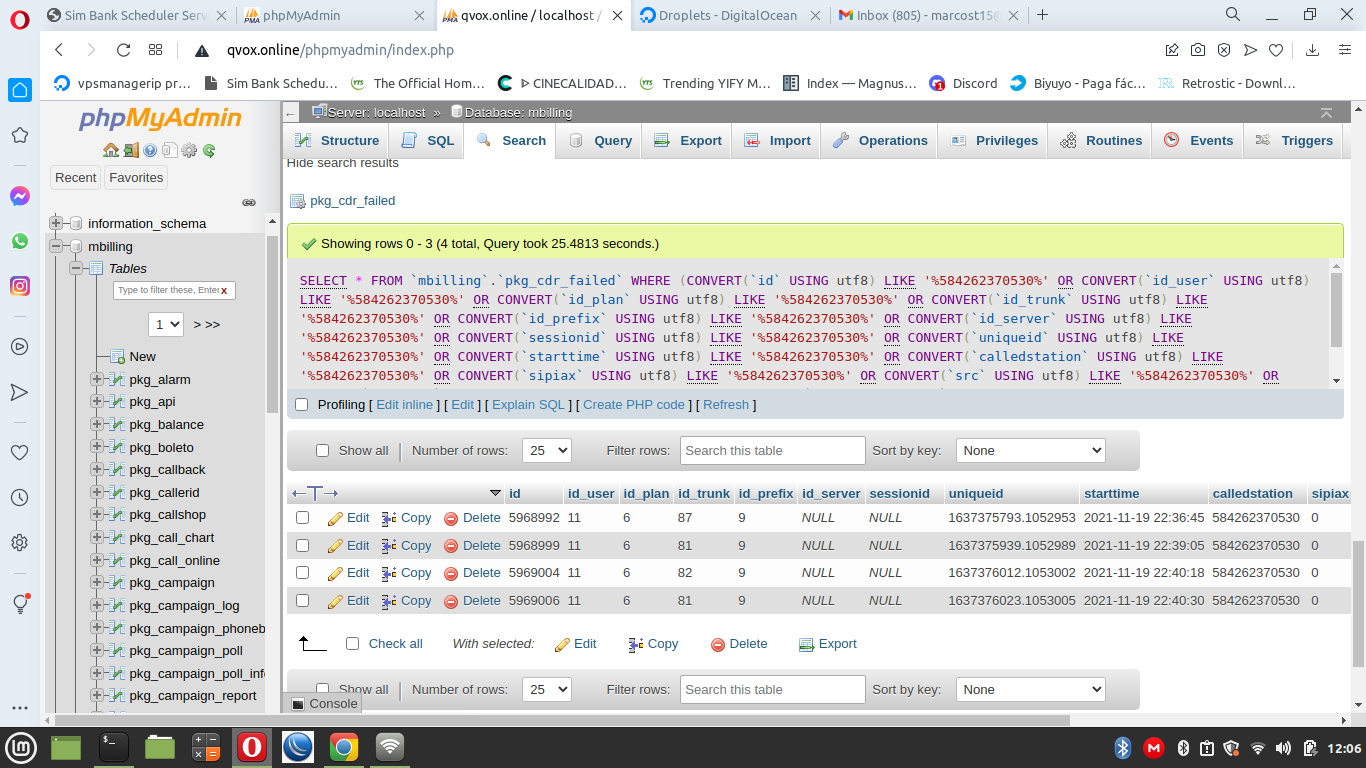This screenshot has height=768, width=1366.
Task: Open the Privileges tab
Action: (994, 141)
